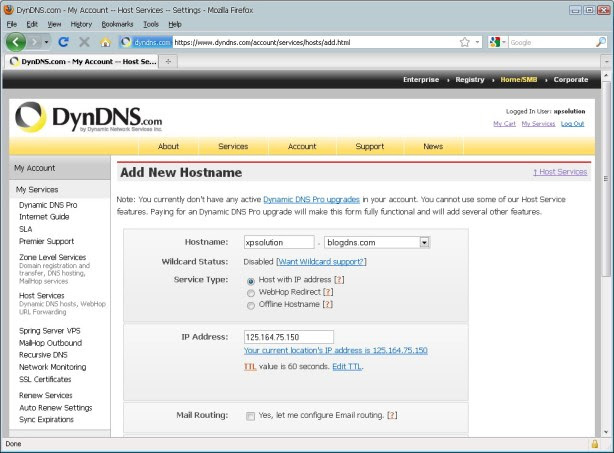Select the DynDNS.com My Account tab

pyautogui.click(x=83, y=61)
